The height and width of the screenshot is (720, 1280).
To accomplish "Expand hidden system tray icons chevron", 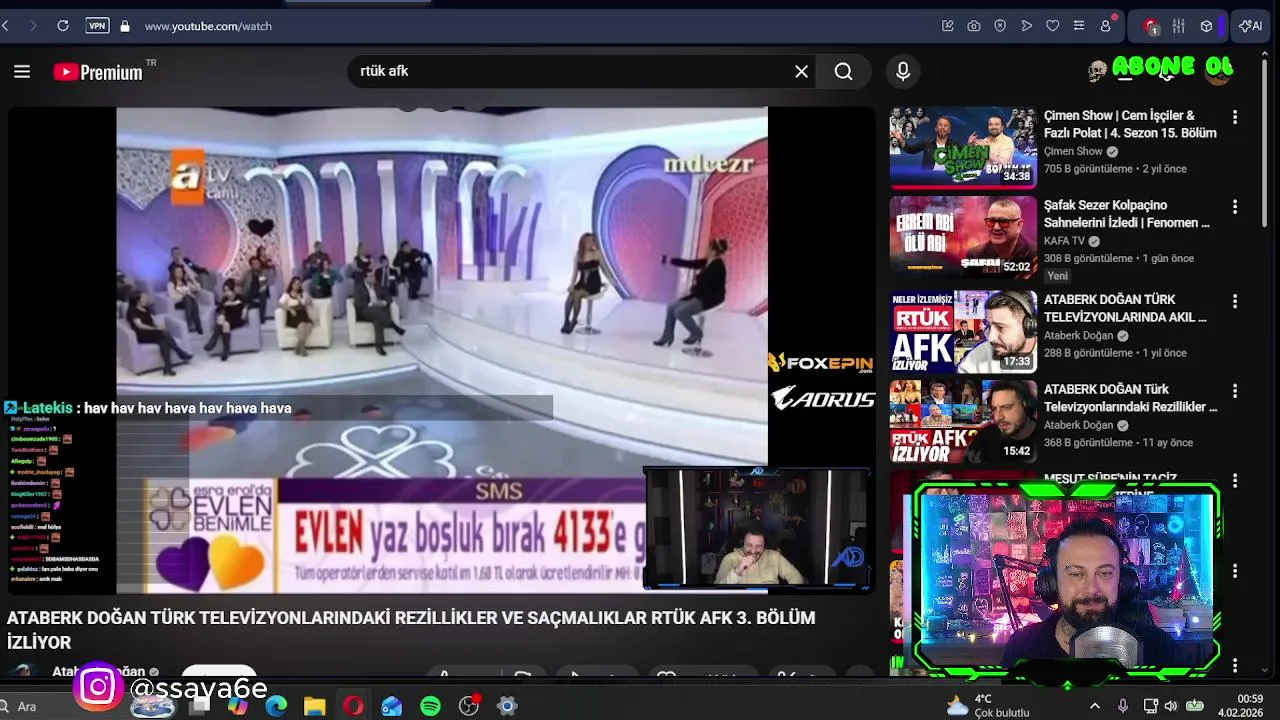I will (1095, 706).
